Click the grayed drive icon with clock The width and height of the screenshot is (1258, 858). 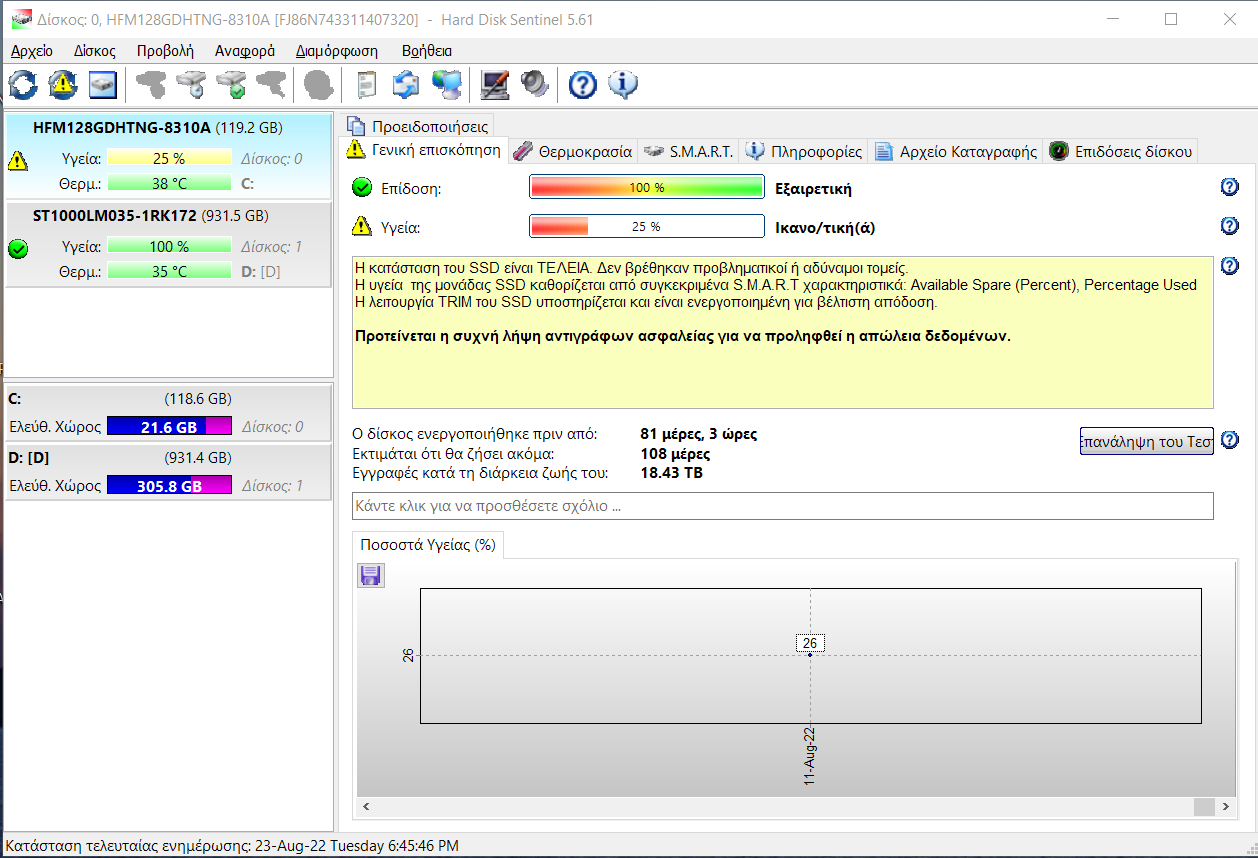191,85
